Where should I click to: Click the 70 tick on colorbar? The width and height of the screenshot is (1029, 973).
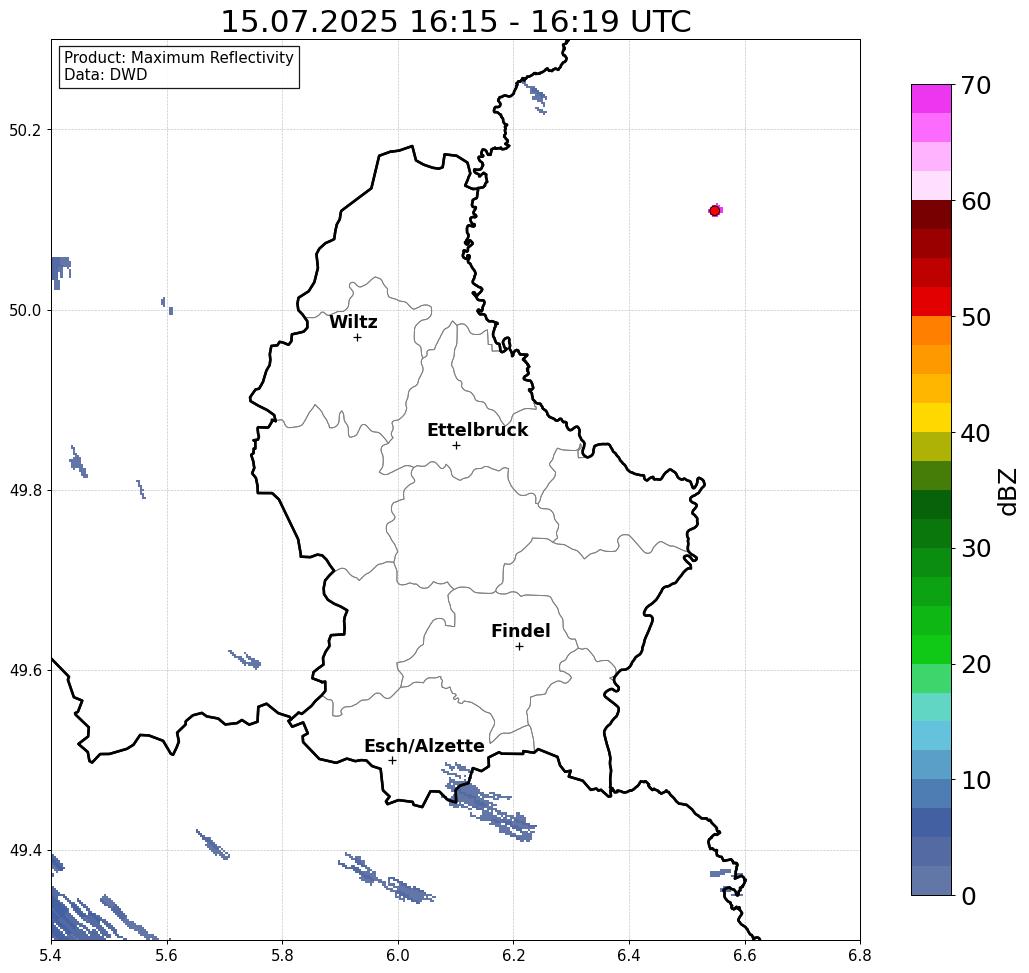[976, 85]
